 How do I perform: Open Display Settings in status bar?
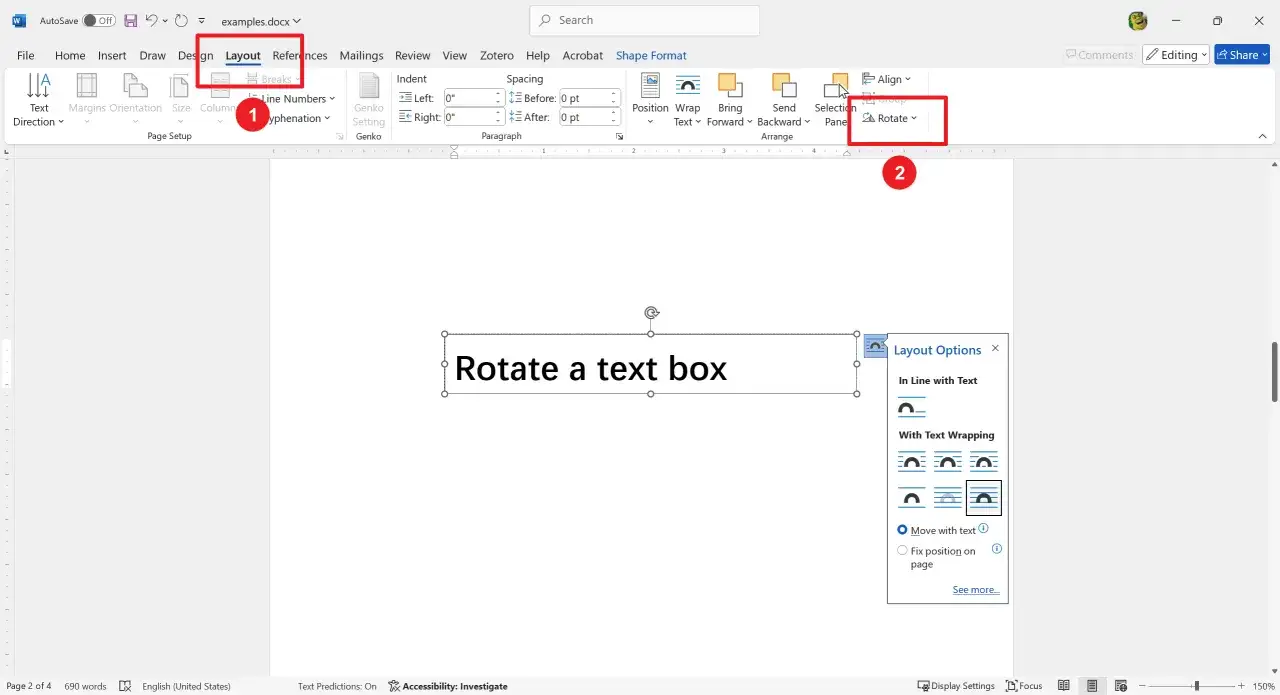tap(956, 686)
